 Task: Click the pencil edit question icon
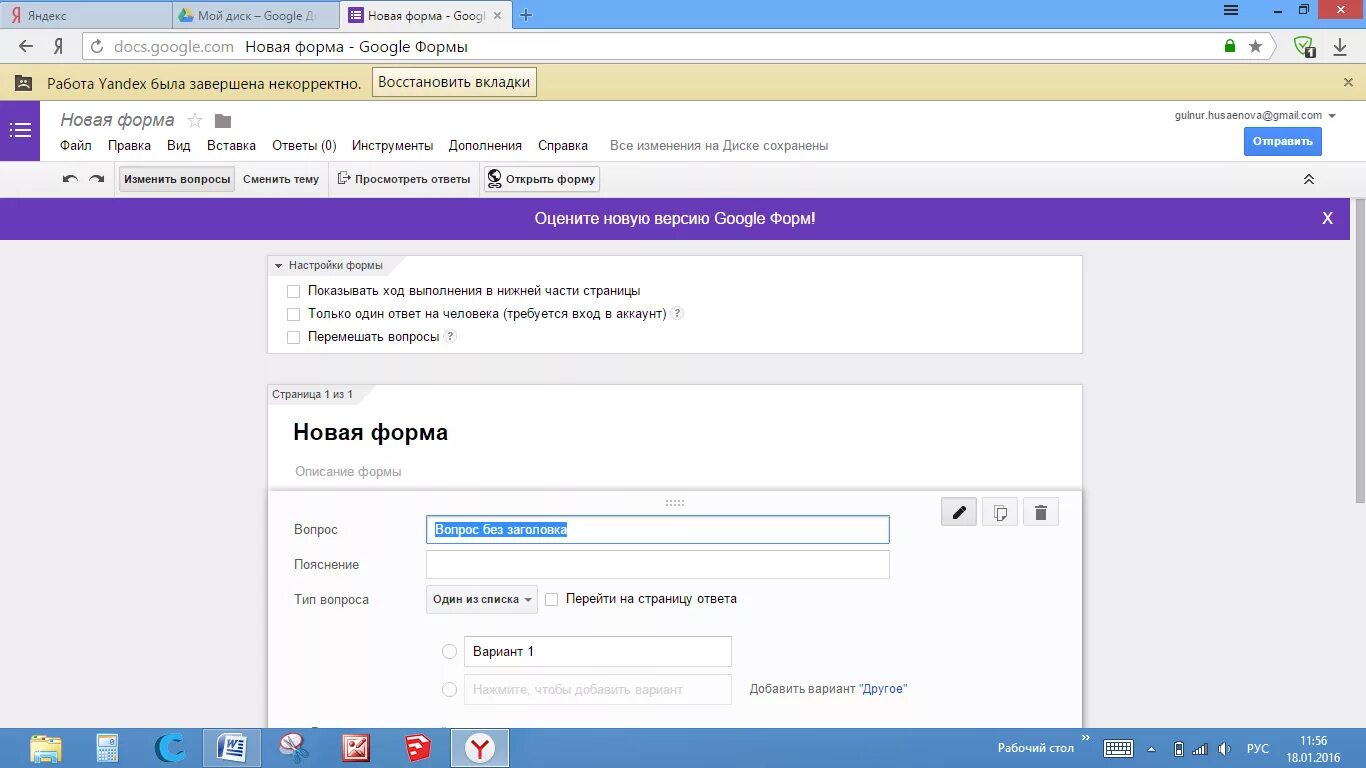point(959,513)
